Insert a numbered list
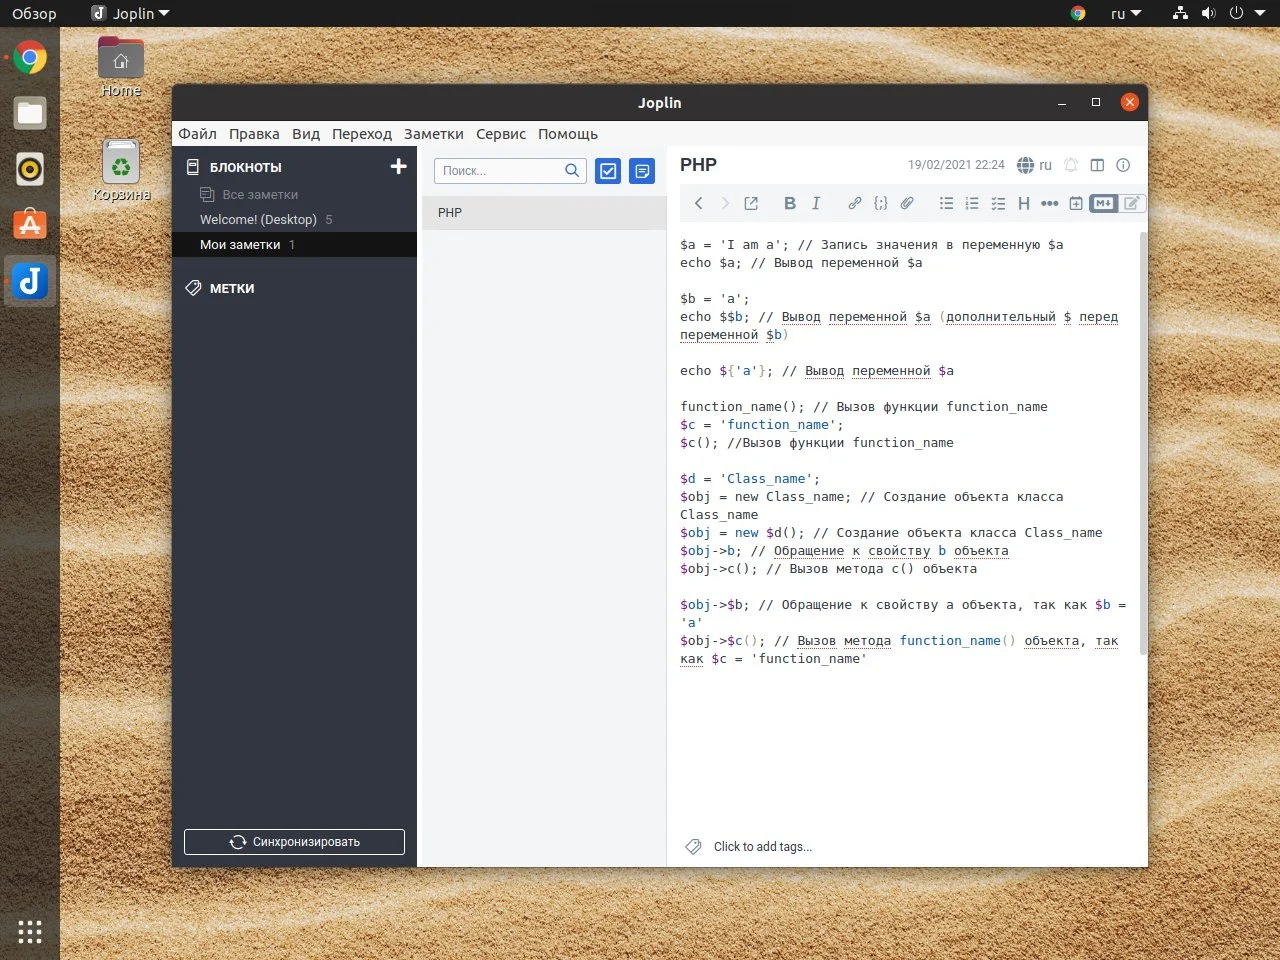The height and width of the screenshot is (960, 1280). coord(972,203)
